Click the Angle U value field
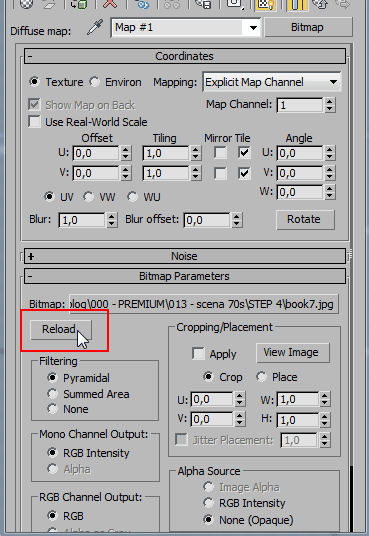This screenshot has width=369, height=536. (x=300, y=153)
